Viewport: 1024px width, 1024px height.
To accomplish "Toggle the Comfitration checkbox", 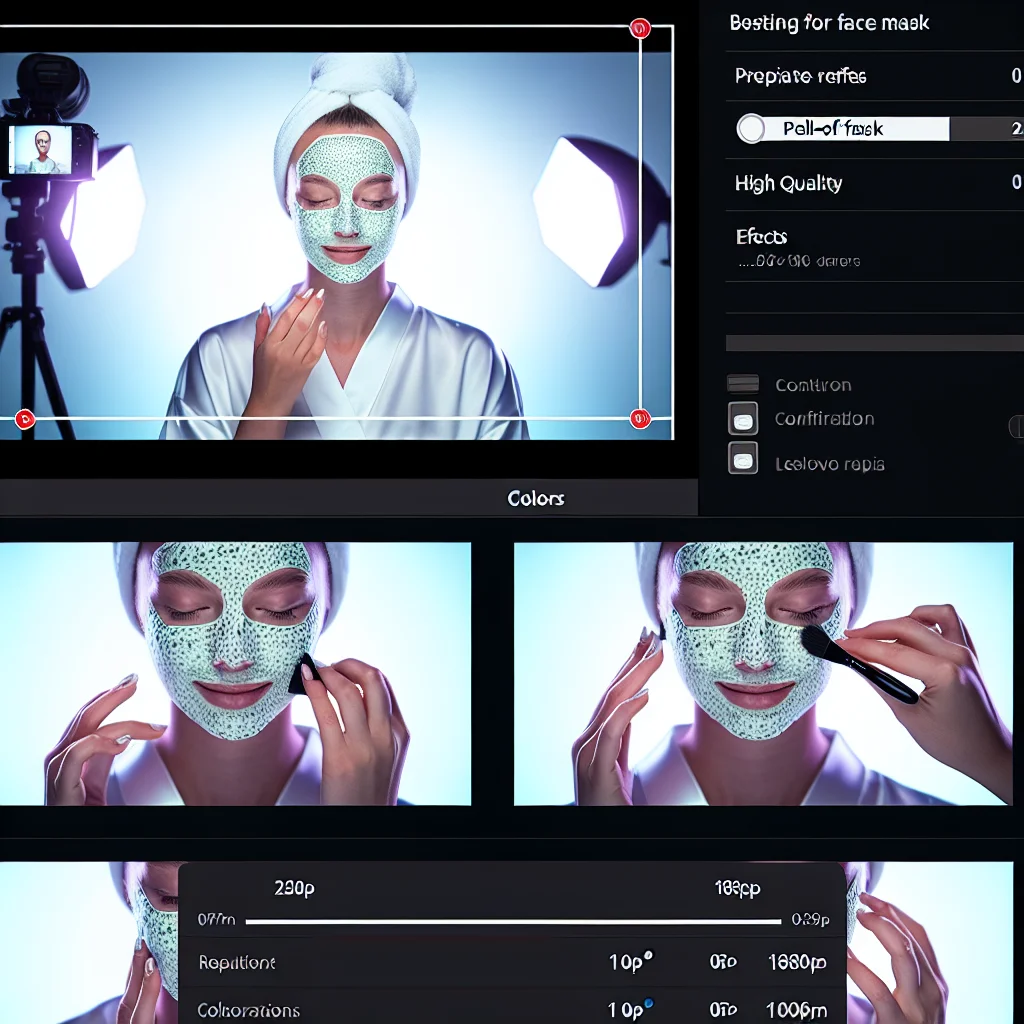I will pyautogui.click(x=743, y=419).
